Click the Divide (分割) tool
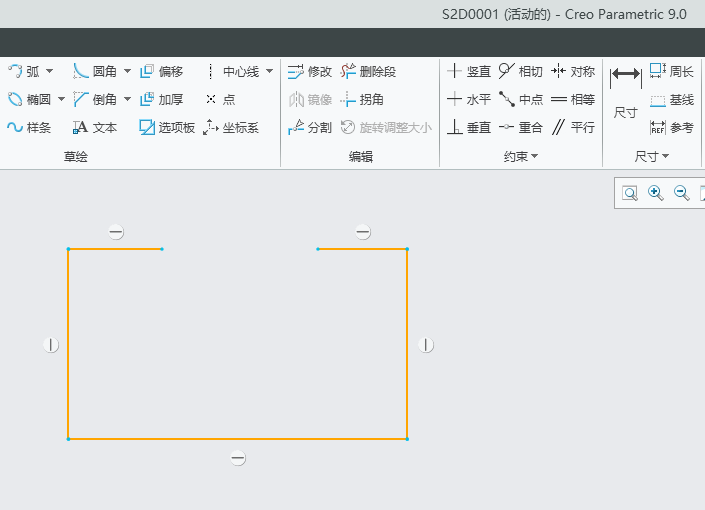Screen dimensions: 705x510 click(310, 128)
